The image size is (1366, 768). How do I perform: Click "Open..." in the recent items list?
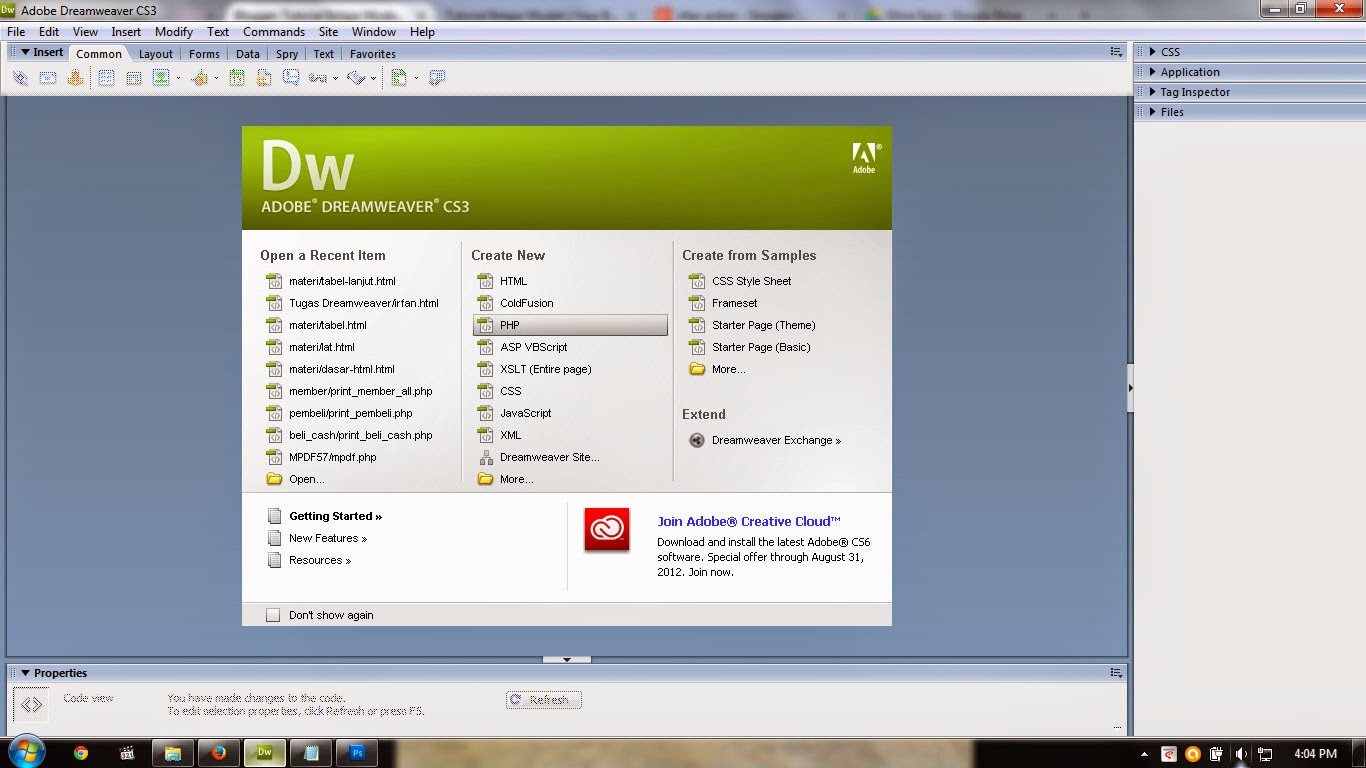[307, 479]
